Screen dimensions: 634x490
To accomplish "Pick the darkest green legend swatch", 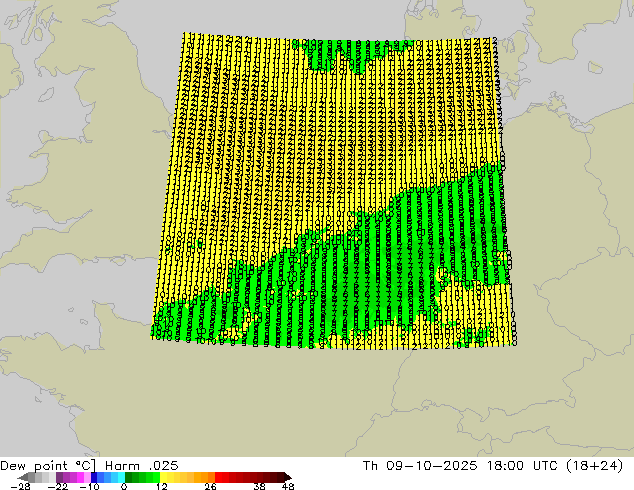I will (x=129, y=477).
